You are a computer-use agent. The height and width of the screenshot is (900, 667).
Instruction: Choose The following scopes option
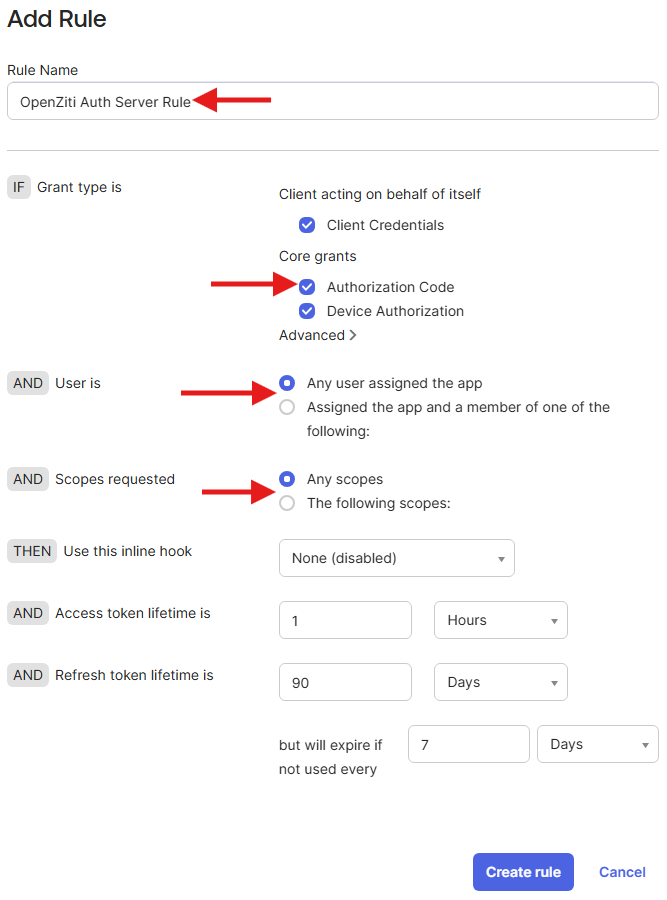(x=287, y=503)
